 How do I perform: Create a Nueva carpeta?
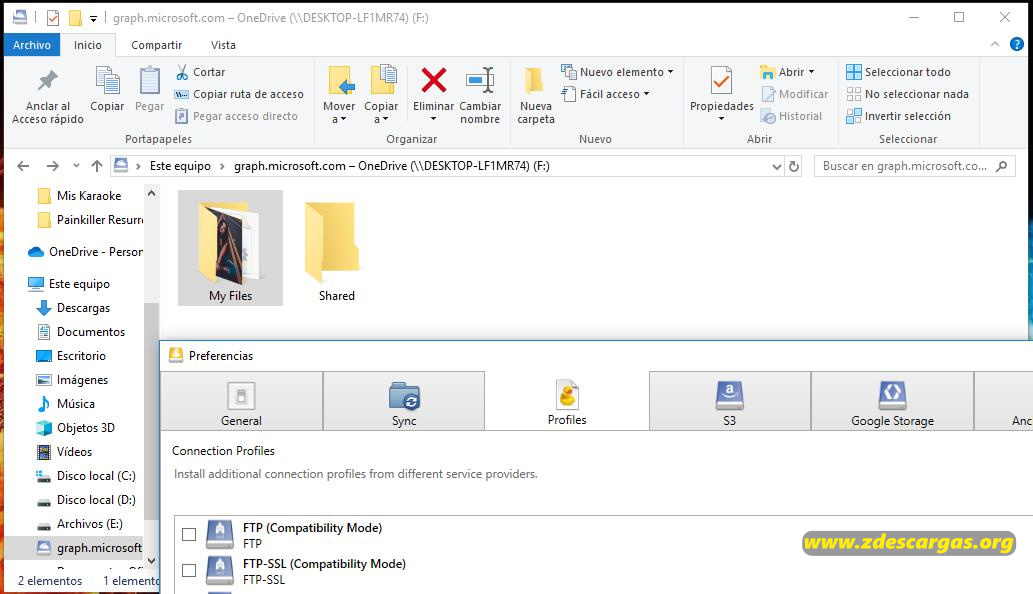coord(536,96)
